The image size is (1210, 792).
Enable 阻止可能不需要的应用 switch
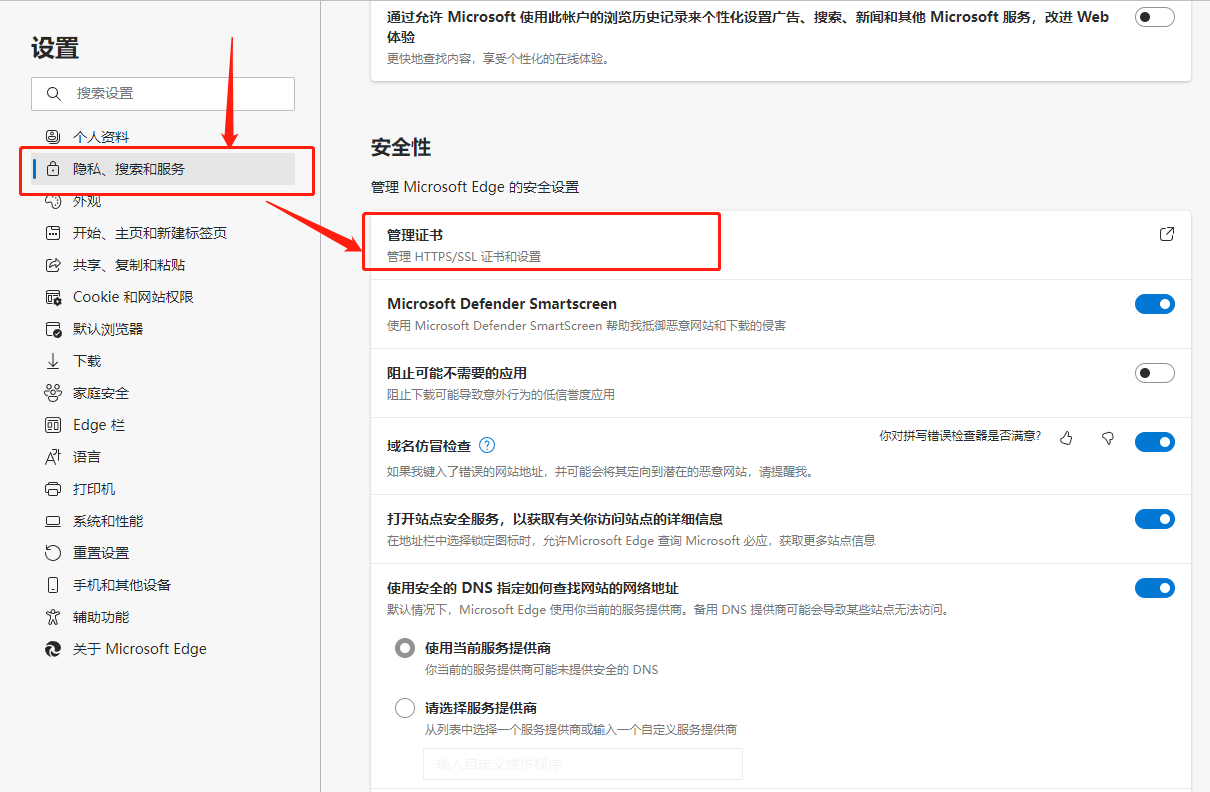pyautogui.click(x=1154, y=373)
